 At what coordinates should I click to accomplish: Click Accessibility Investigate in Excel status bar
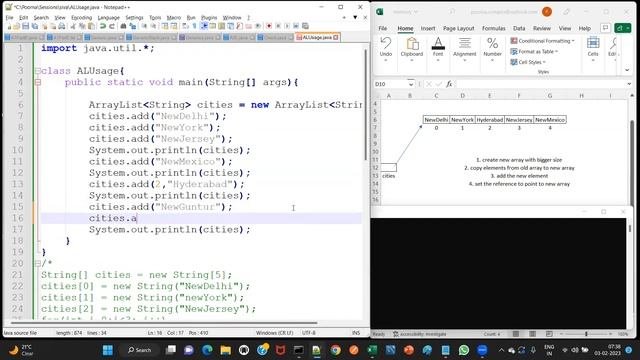tap(420, 334)
